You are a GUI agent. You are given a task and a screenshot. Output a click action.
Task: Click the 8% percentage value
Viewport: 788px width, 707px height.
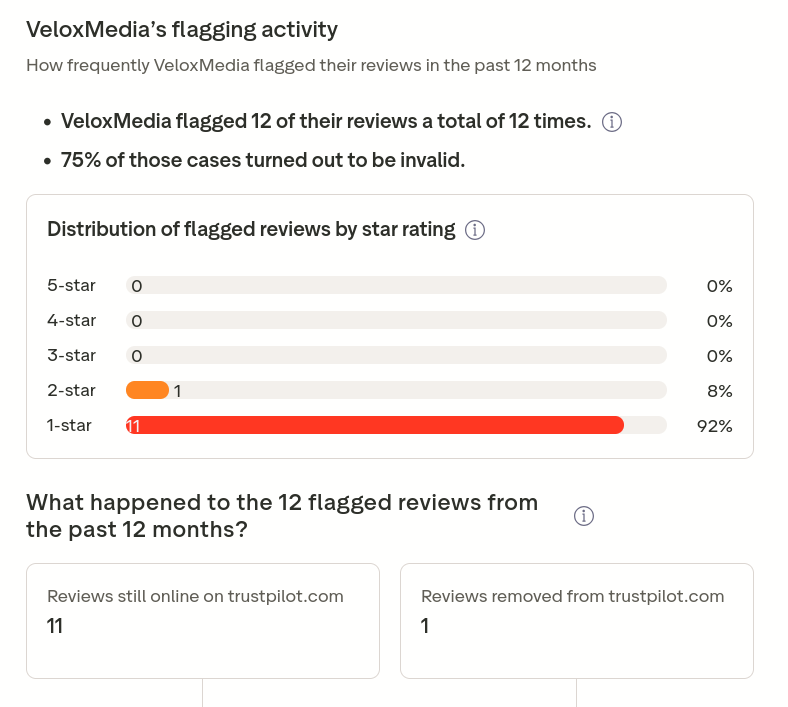pos(720,391)
